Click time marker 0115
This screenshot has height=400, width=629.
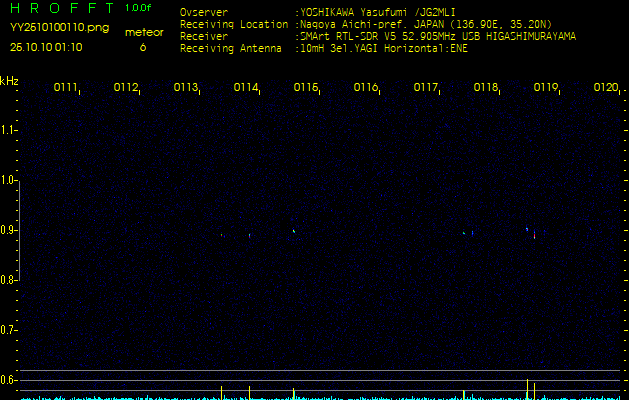point(305,87)
